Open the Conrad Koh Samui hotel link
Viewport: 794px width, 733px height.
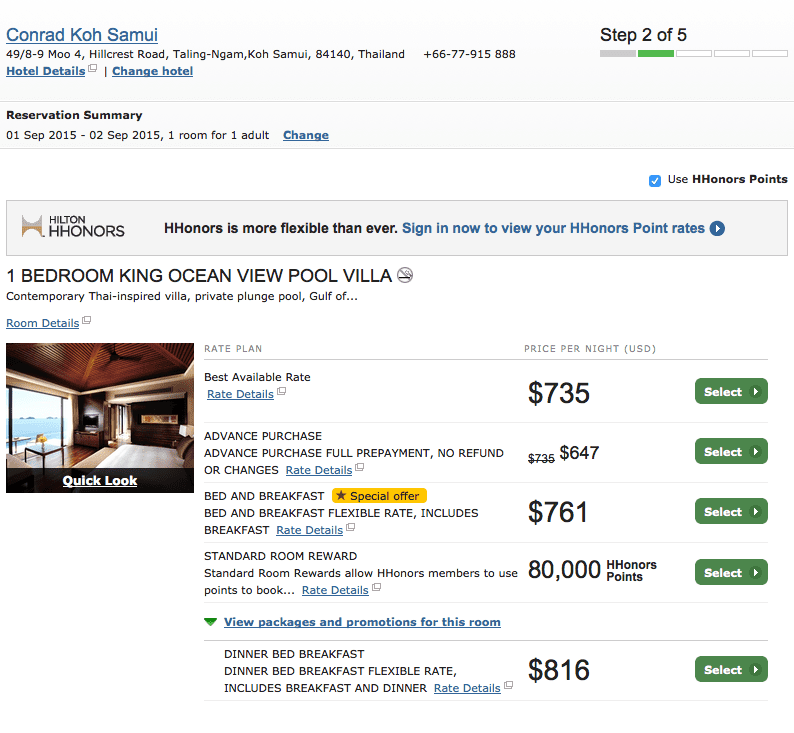pyautogui.click(x=82, y=35)
